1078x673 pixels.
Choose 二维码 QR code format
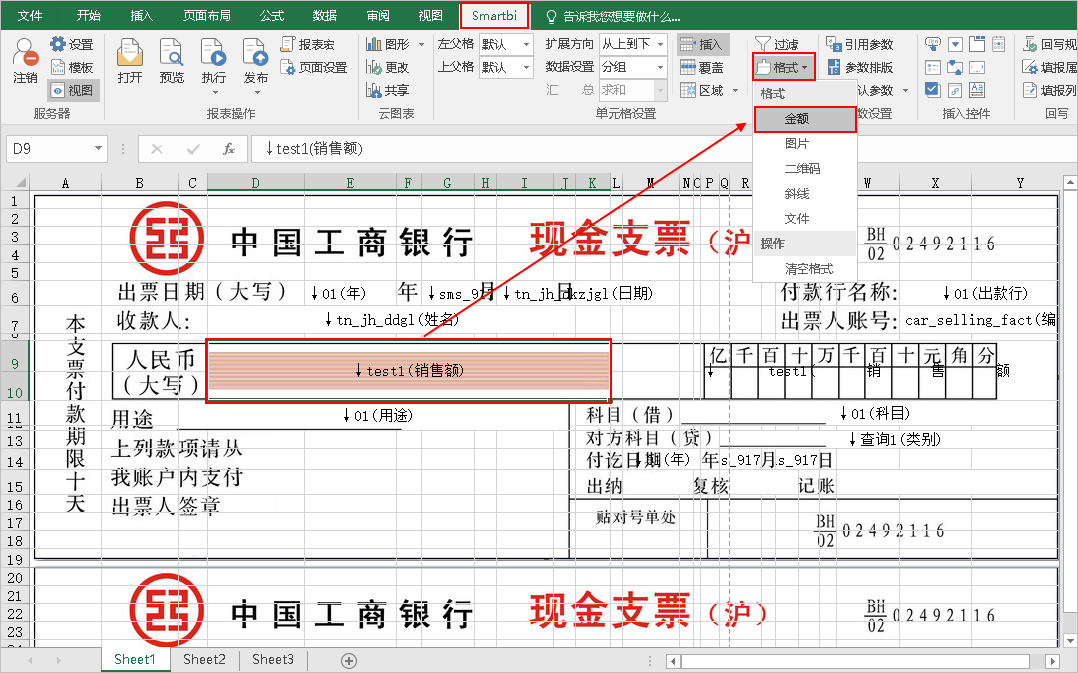tap(805, 168)
